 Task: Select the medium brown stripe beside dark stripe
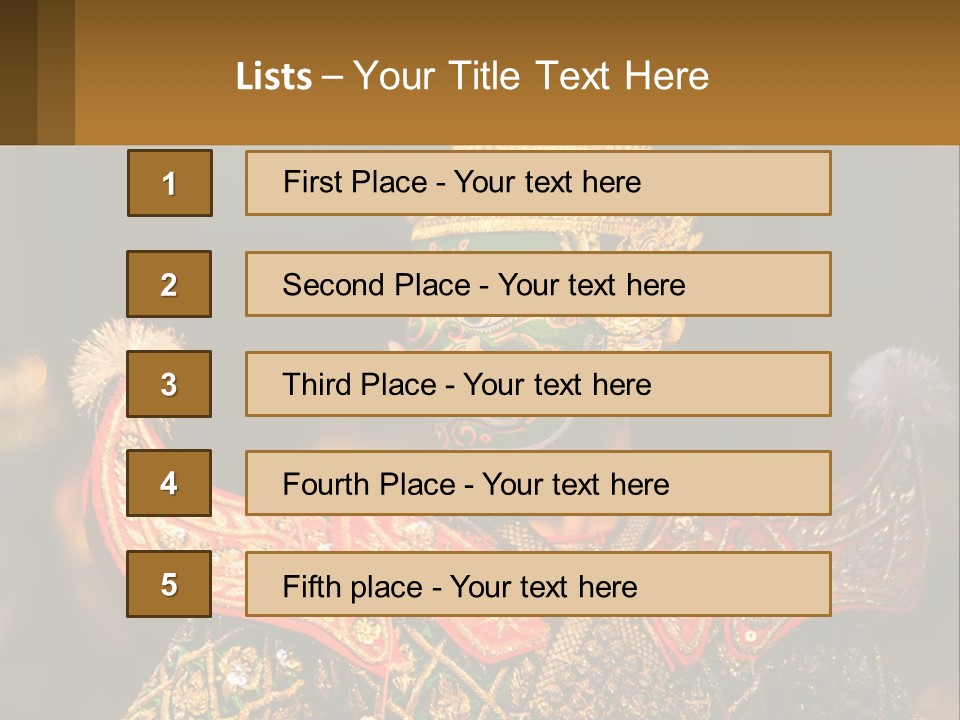56,72
